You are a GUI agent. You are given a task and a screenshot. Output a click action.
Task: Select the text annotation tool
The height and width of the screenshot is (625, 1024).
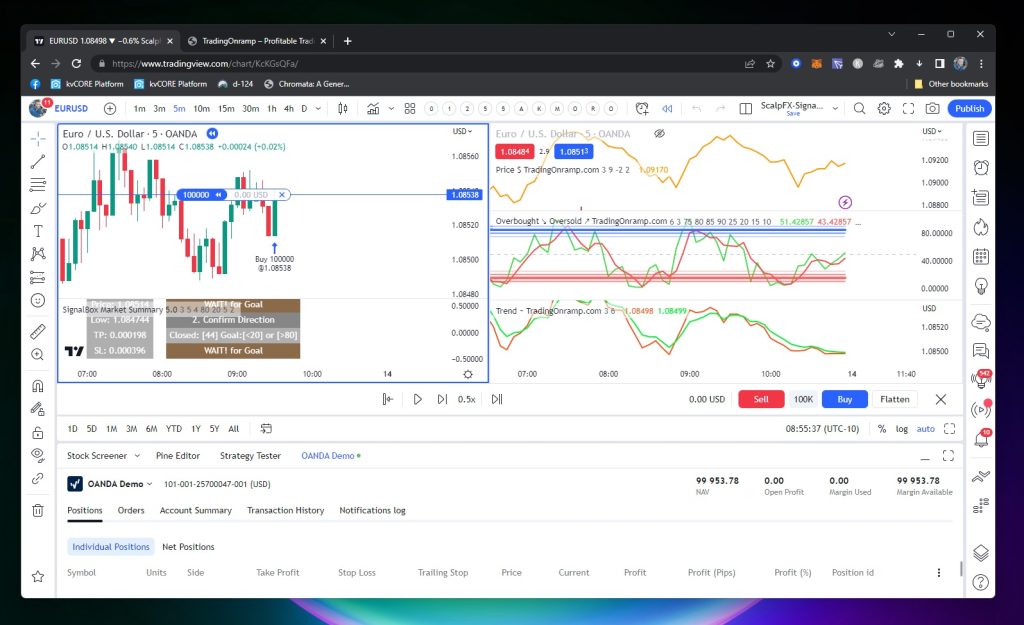point(38,231)
